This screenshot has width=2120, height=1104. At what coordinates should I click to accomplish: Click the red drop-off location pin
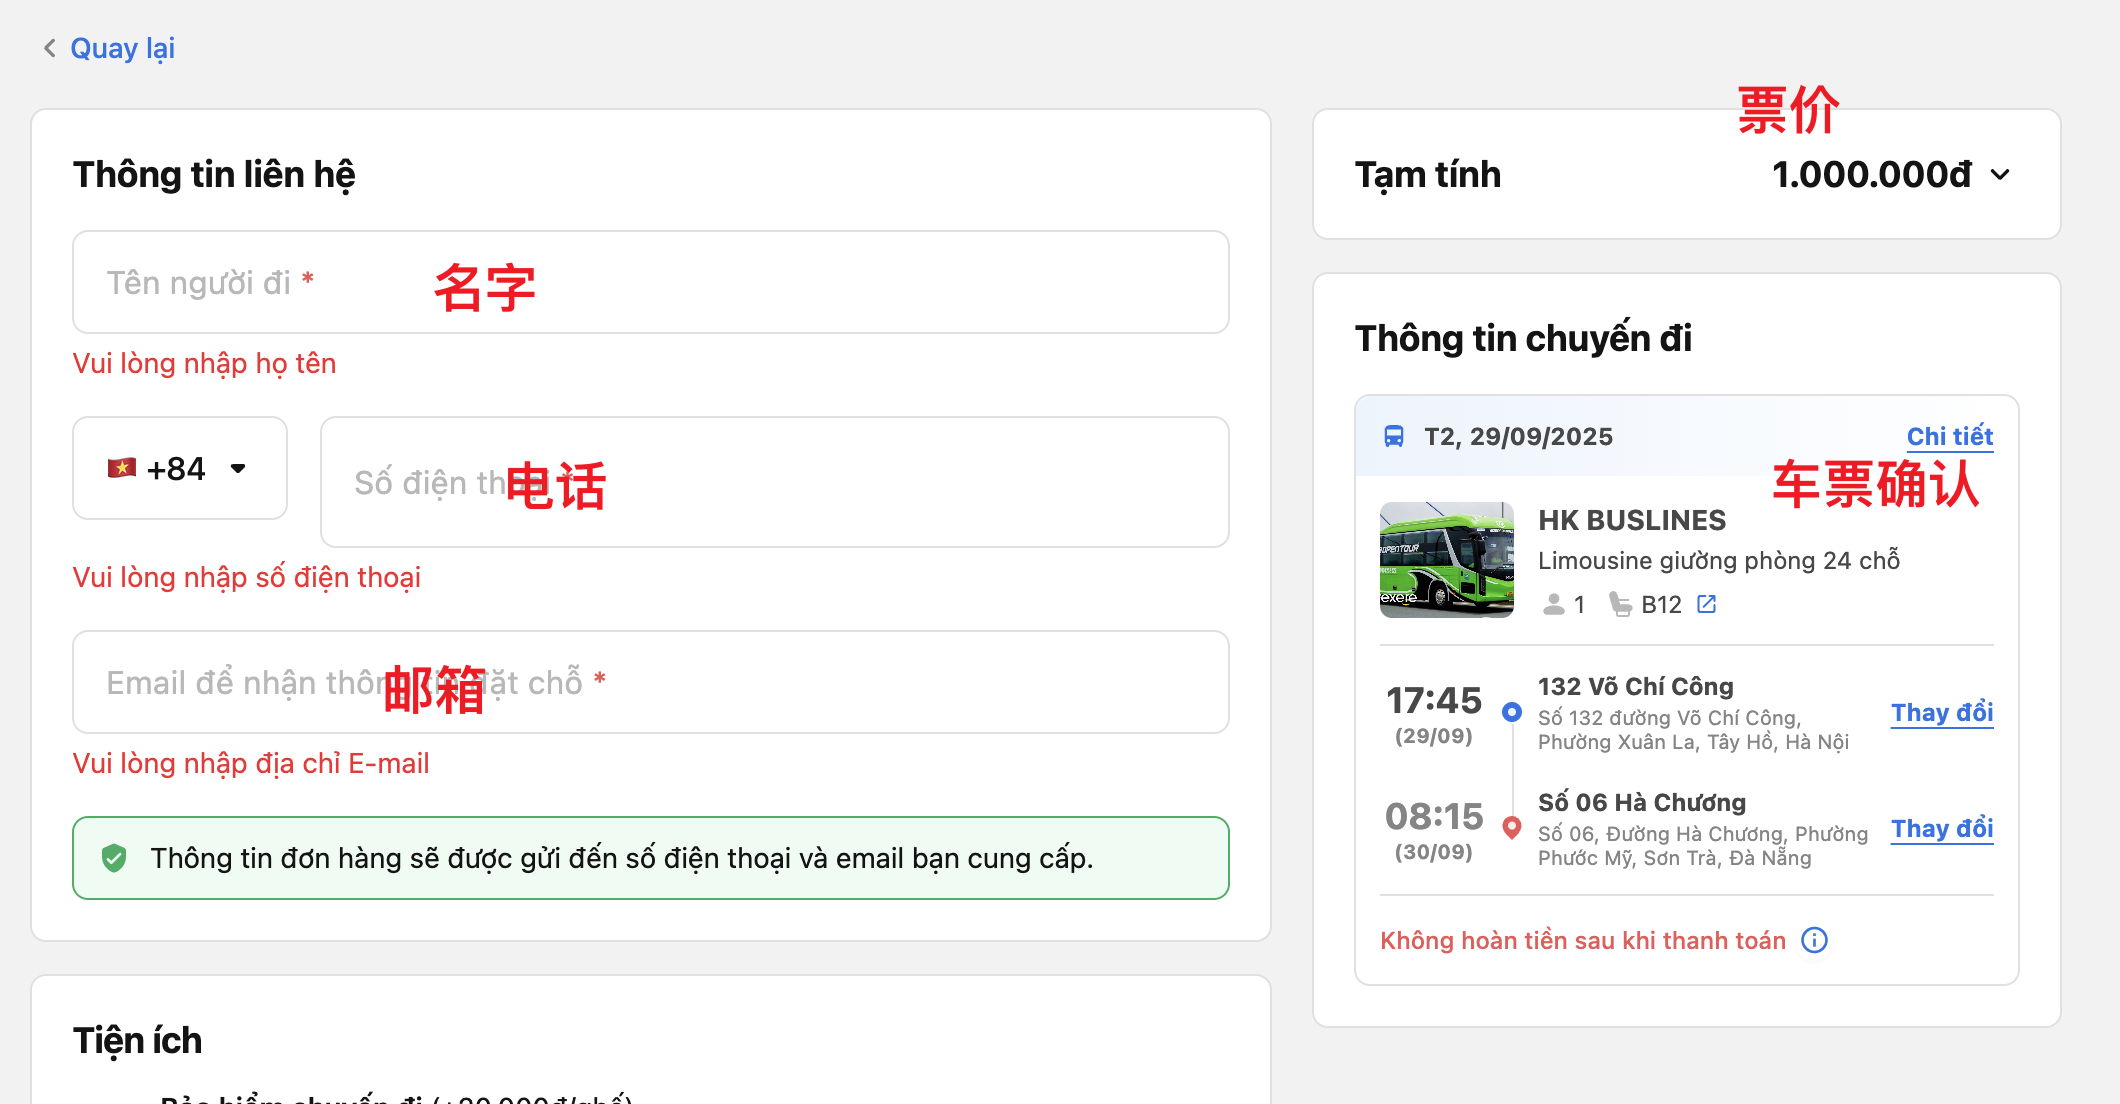(1512, 828)
